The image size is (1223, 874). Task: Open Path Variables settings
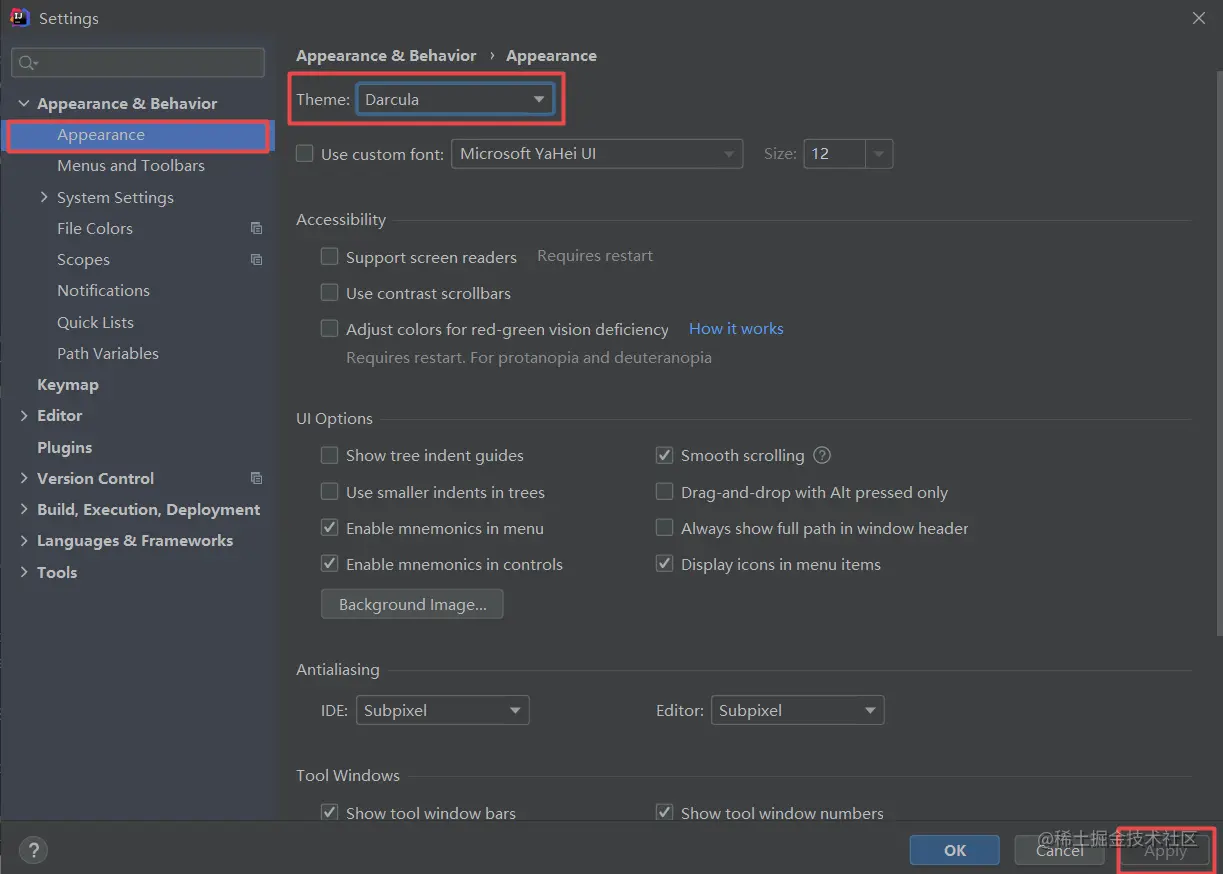(x=108, y=353)
